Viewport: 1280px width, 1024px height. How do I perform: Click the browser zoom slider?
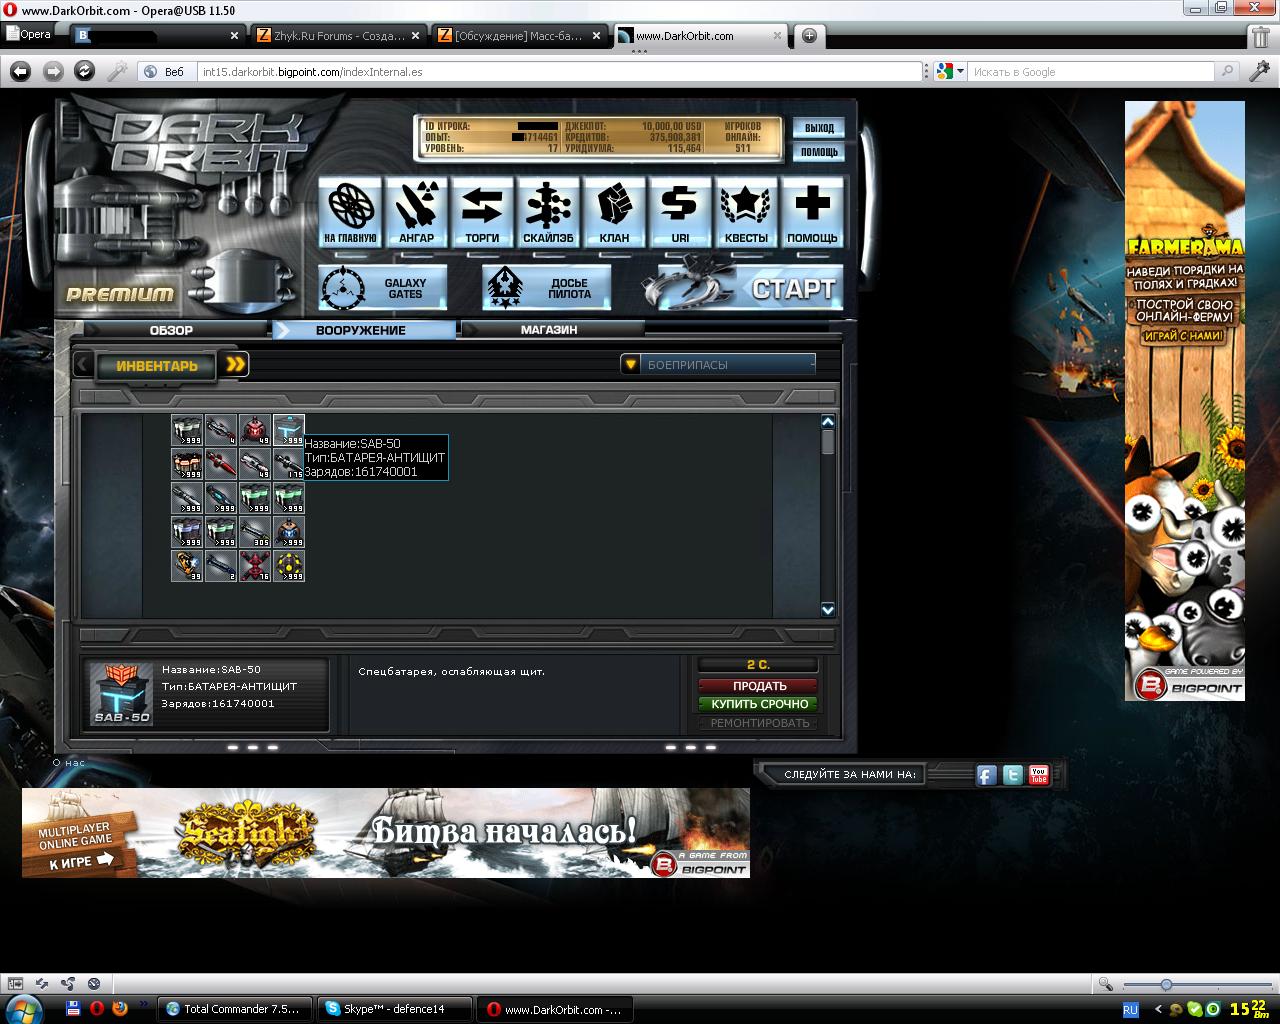[x=1166, y=984]
